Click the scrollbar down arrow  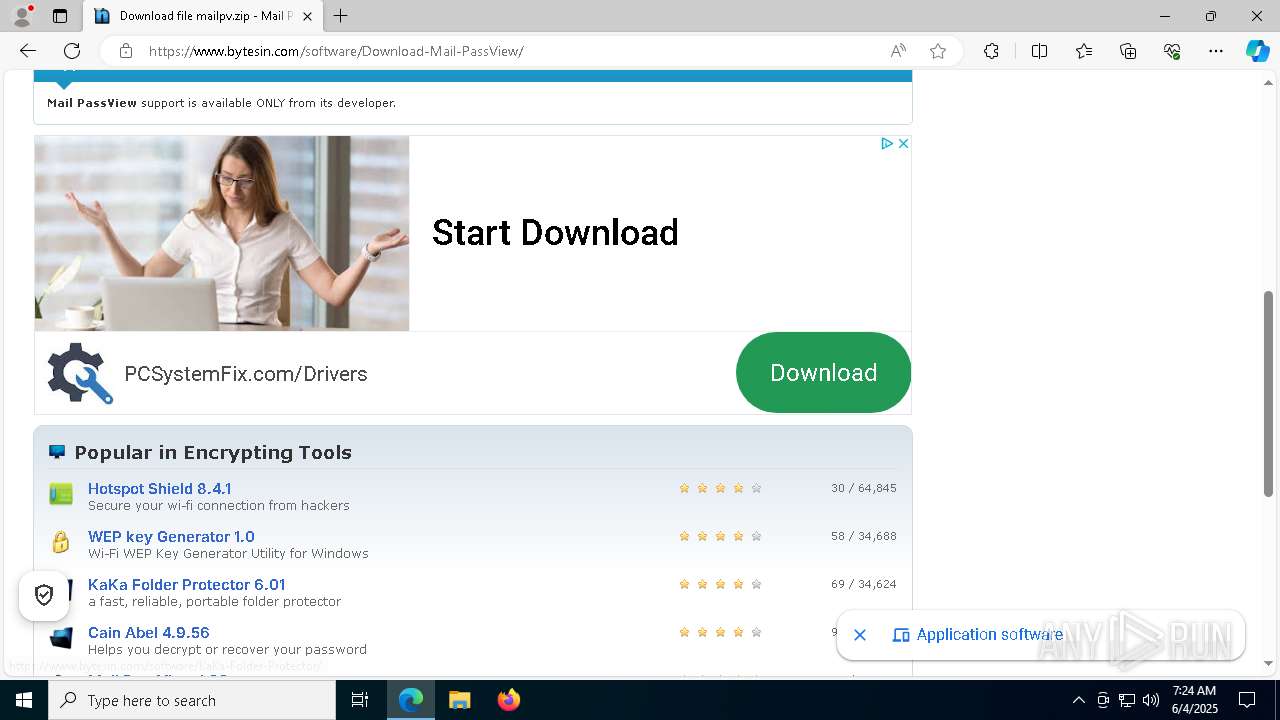coord(1269,663)
